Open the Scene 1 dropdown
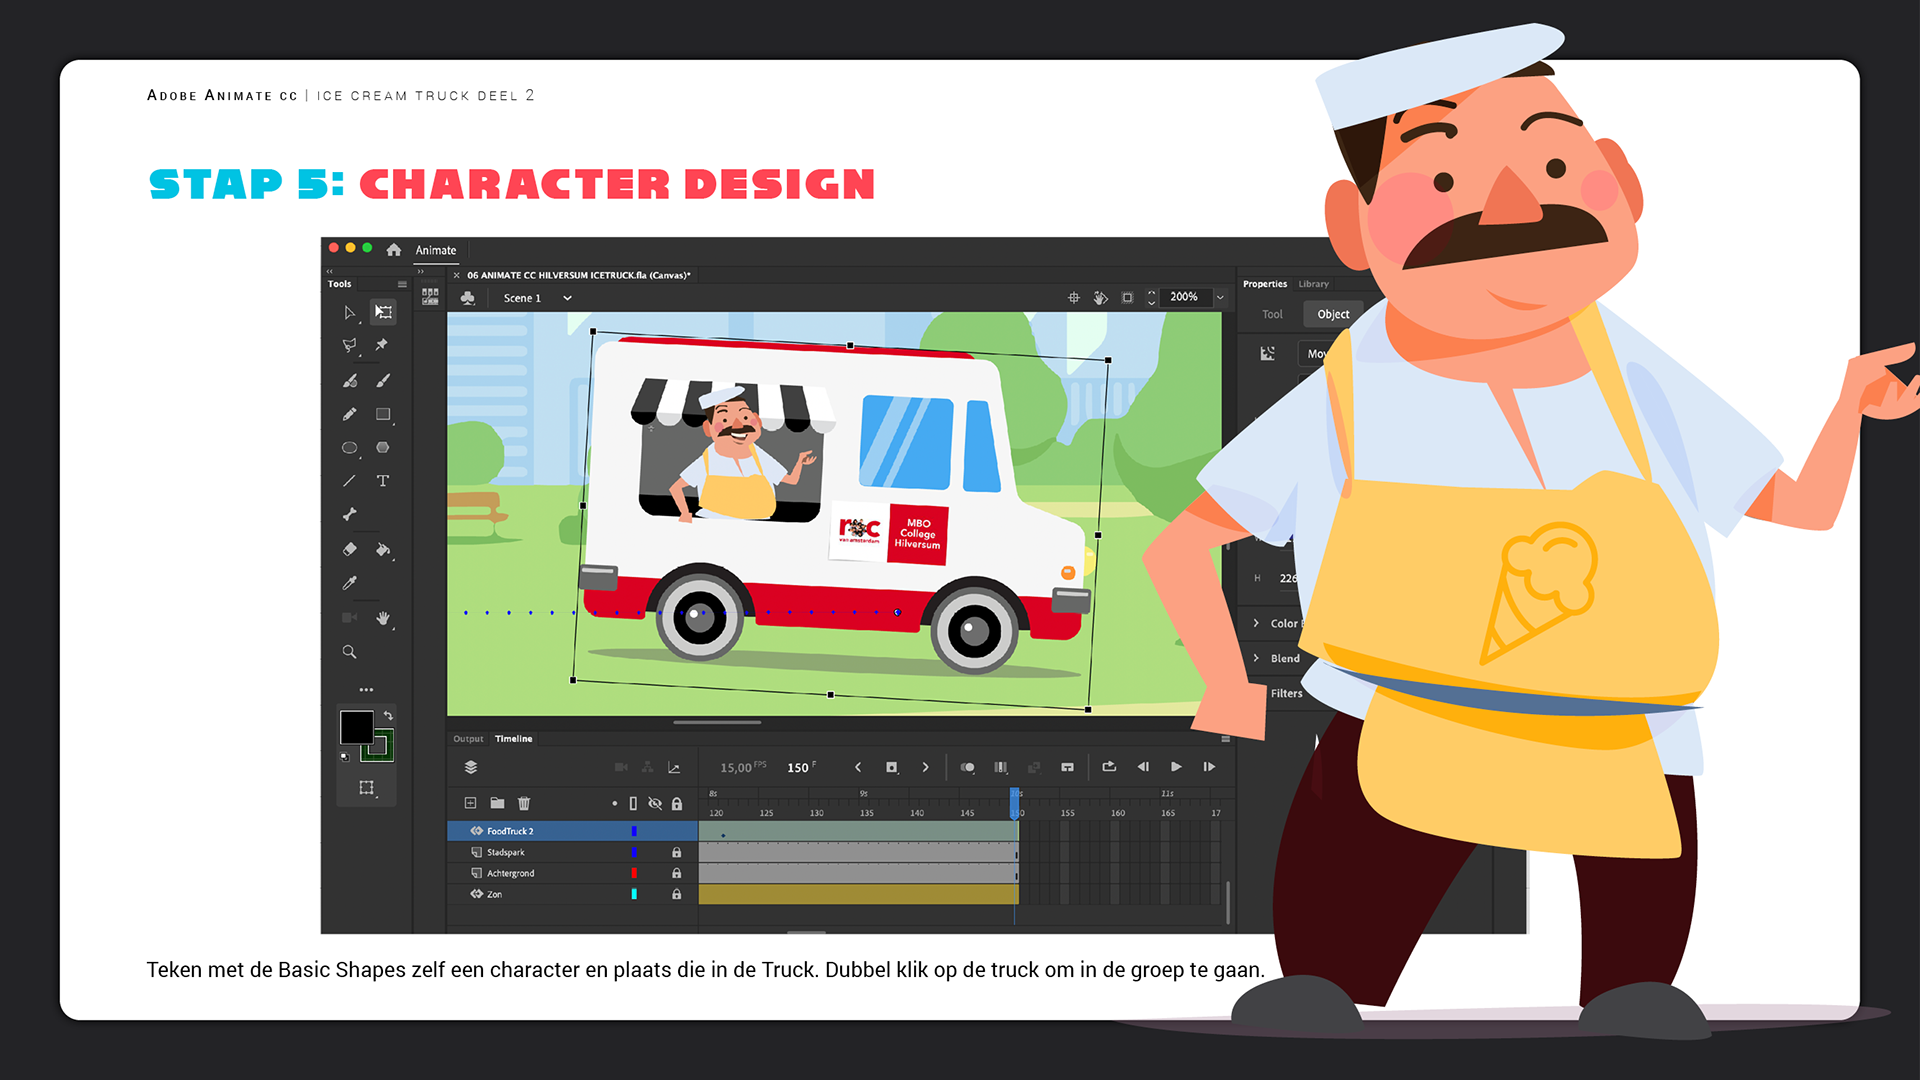The image size is (1920, 1080). pyautogui.click(x=567, y=298)
